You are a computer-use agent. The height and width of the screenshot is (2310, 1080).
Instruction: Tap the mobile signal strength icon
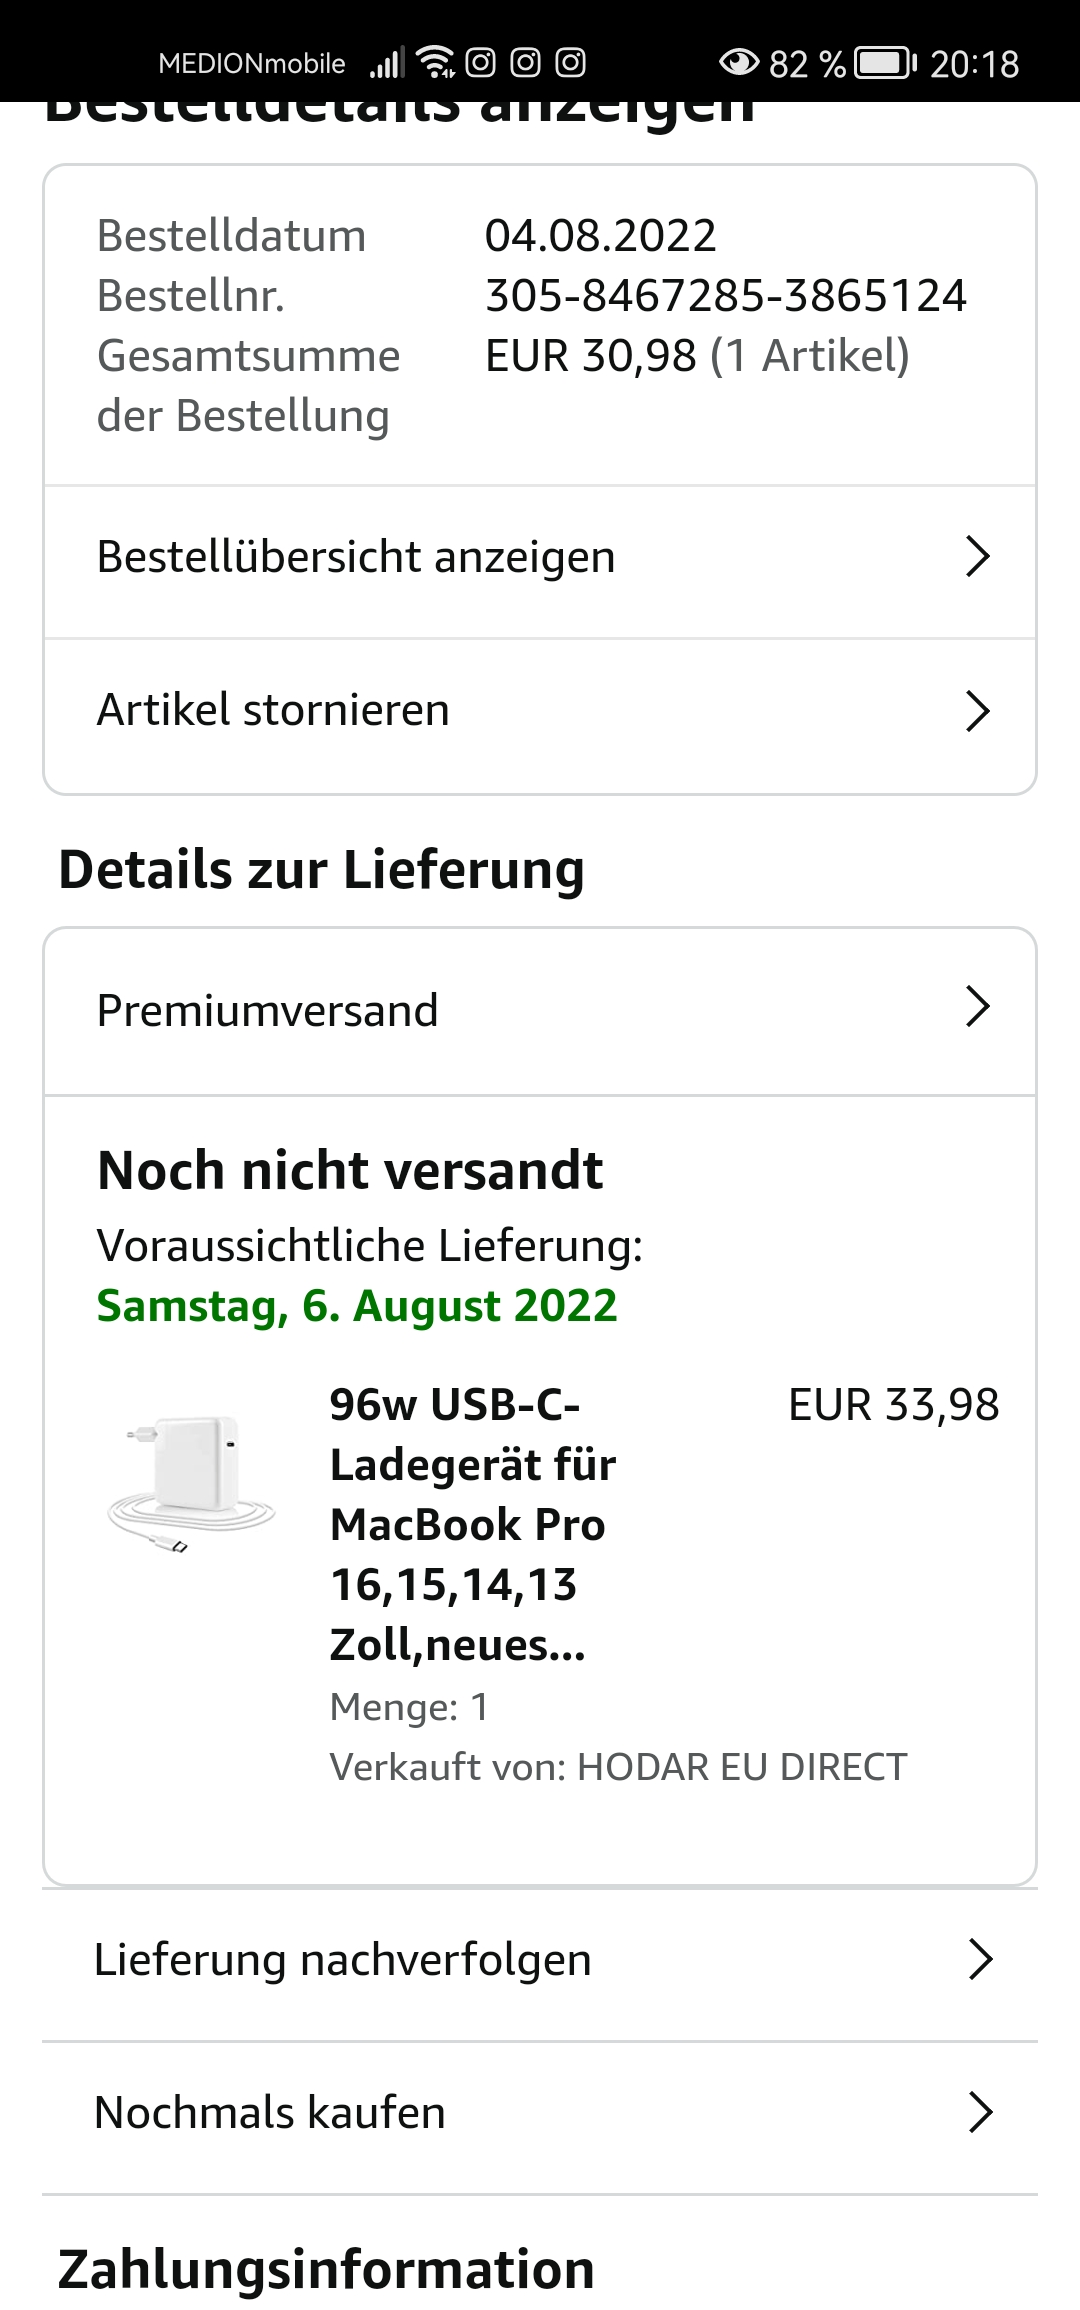387,63
